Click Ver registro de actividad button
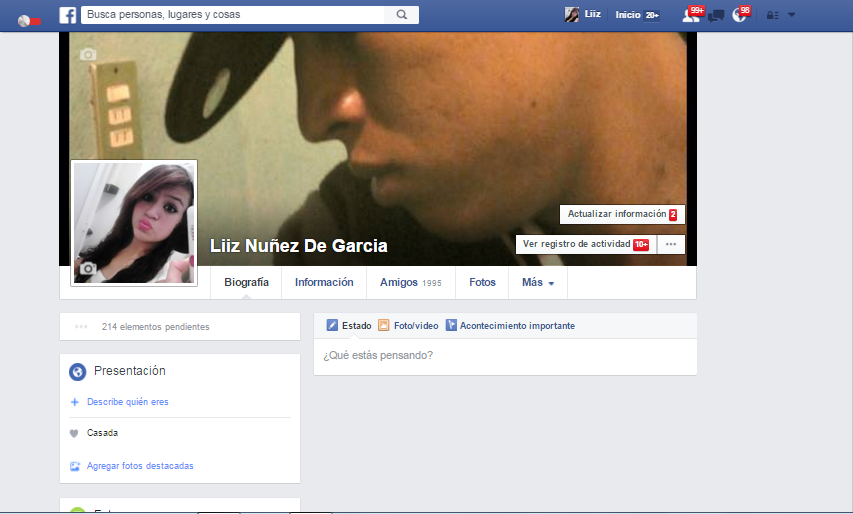The width and height of the screenshot is (853, 514). [x=586, y=244]
